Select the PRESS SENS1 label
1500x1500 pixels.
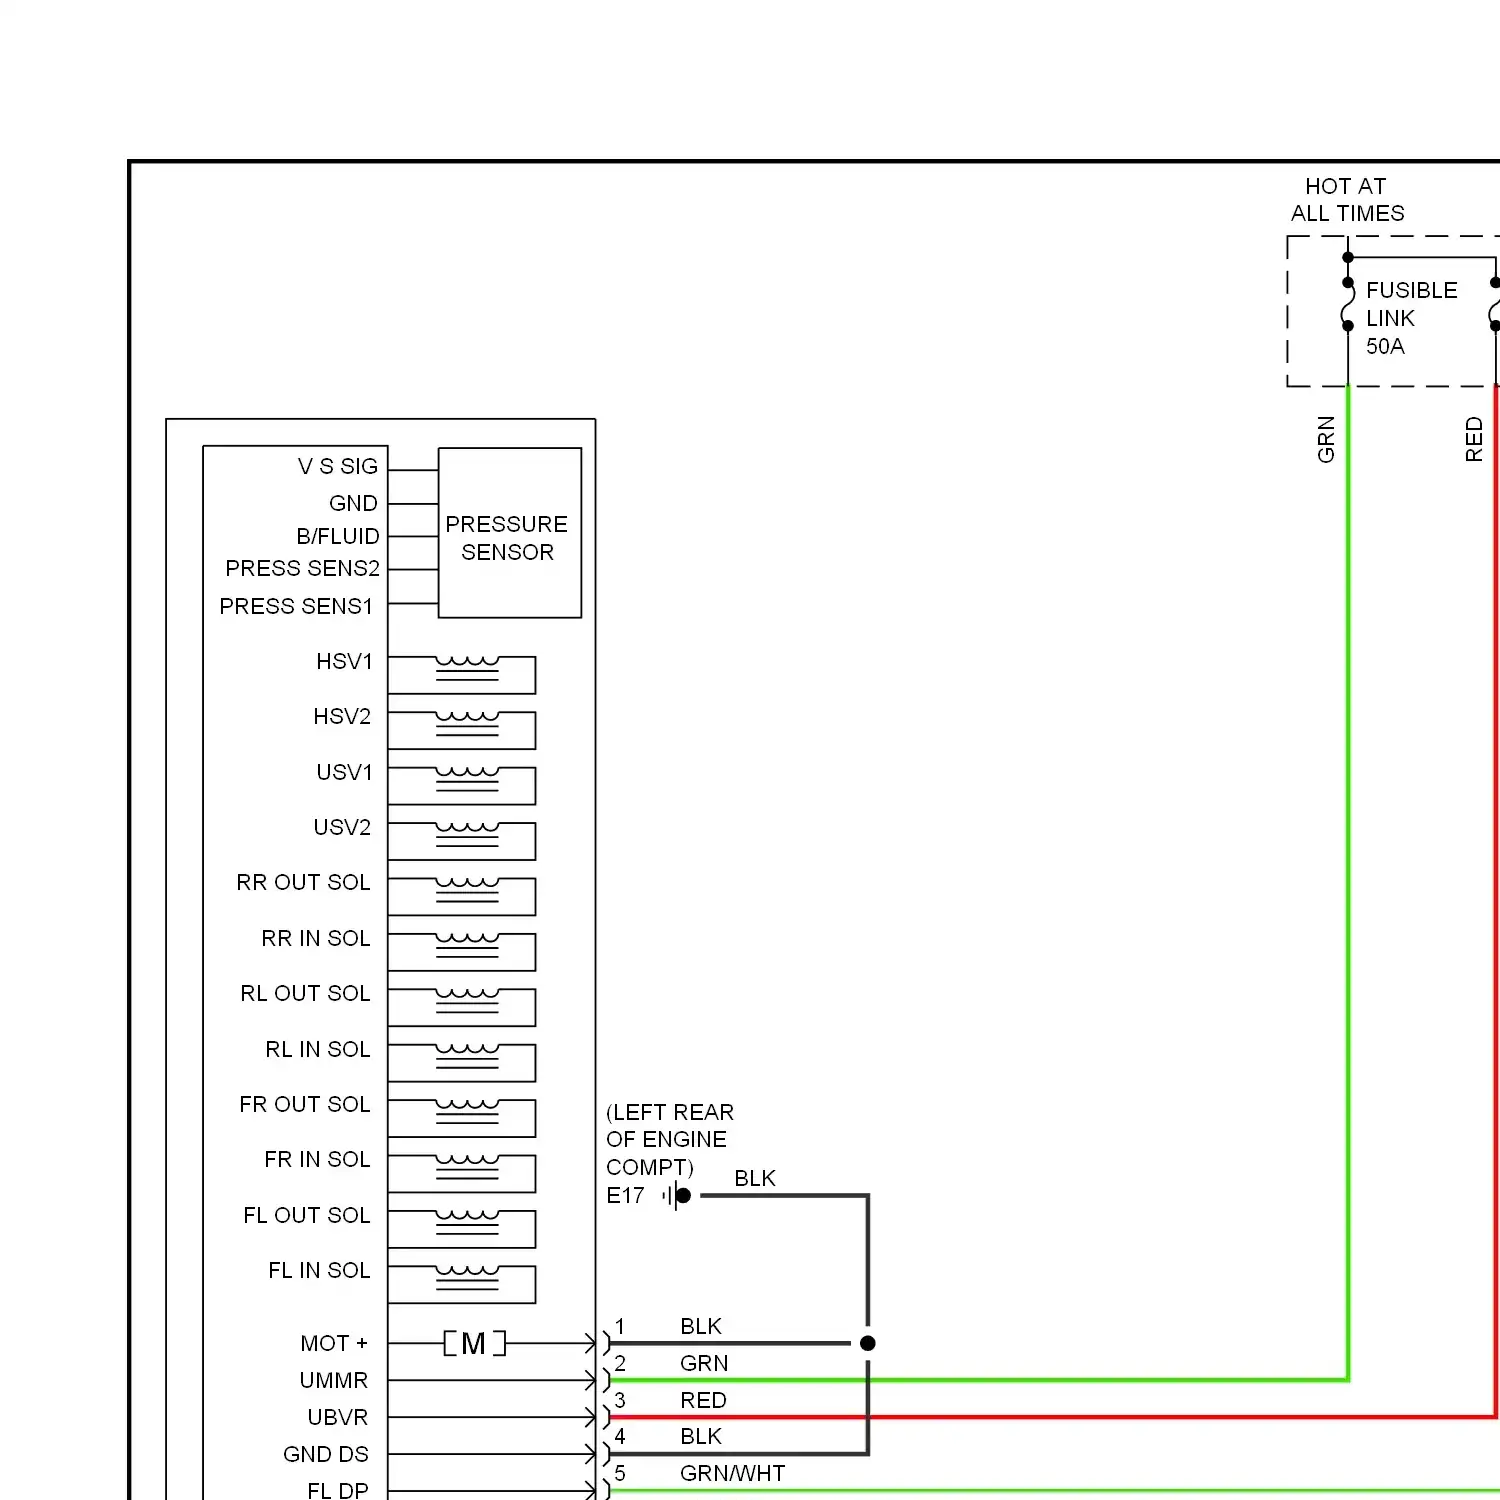pyautogui.click(x=296, y=606)
